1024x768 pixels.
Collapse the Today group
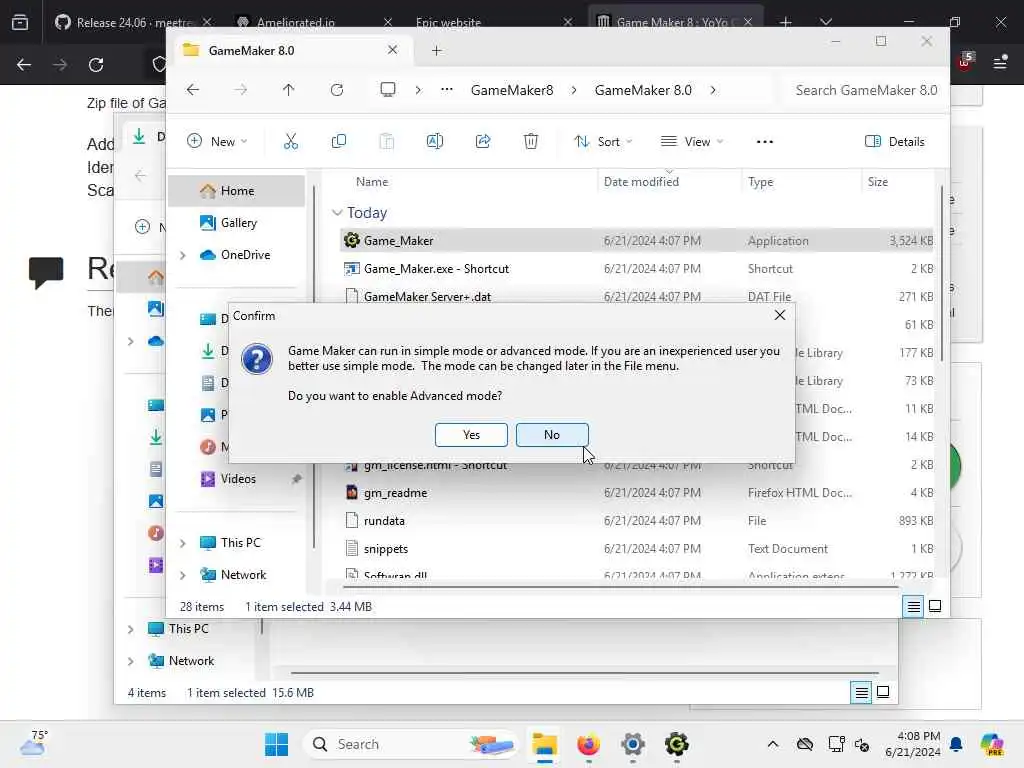[337, 213]
